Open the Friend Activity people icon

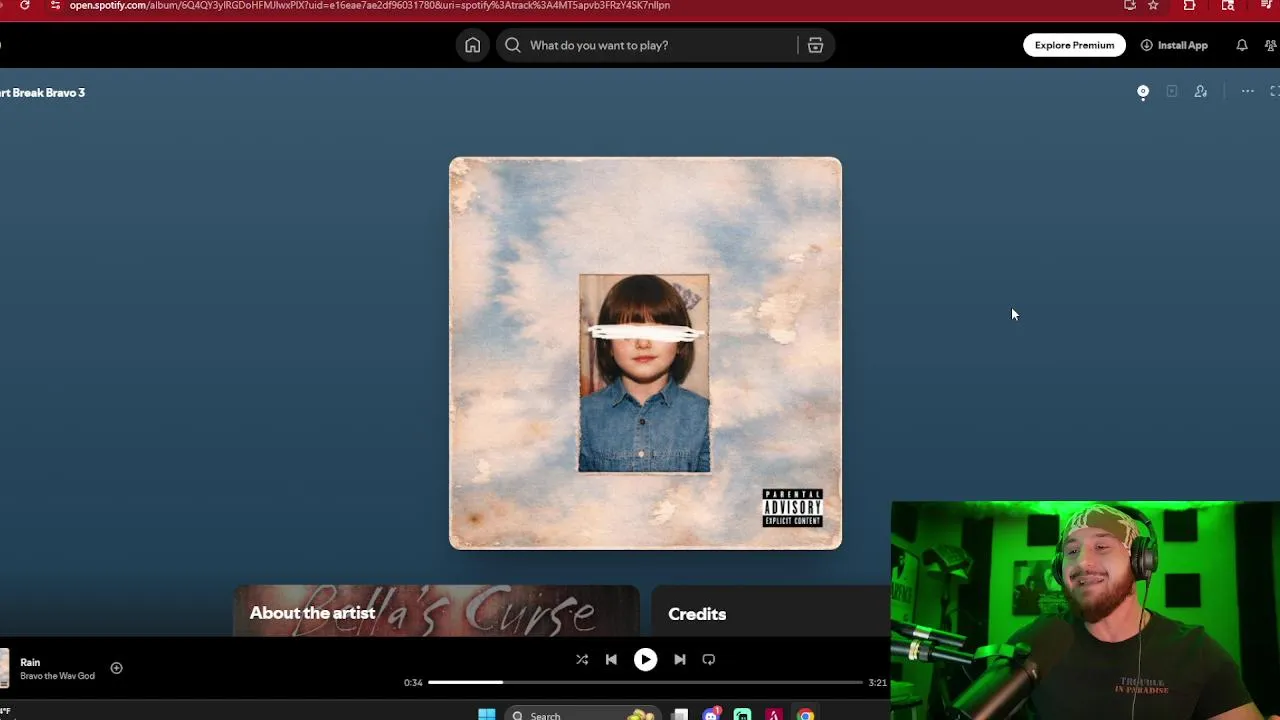click(1272, 45)
